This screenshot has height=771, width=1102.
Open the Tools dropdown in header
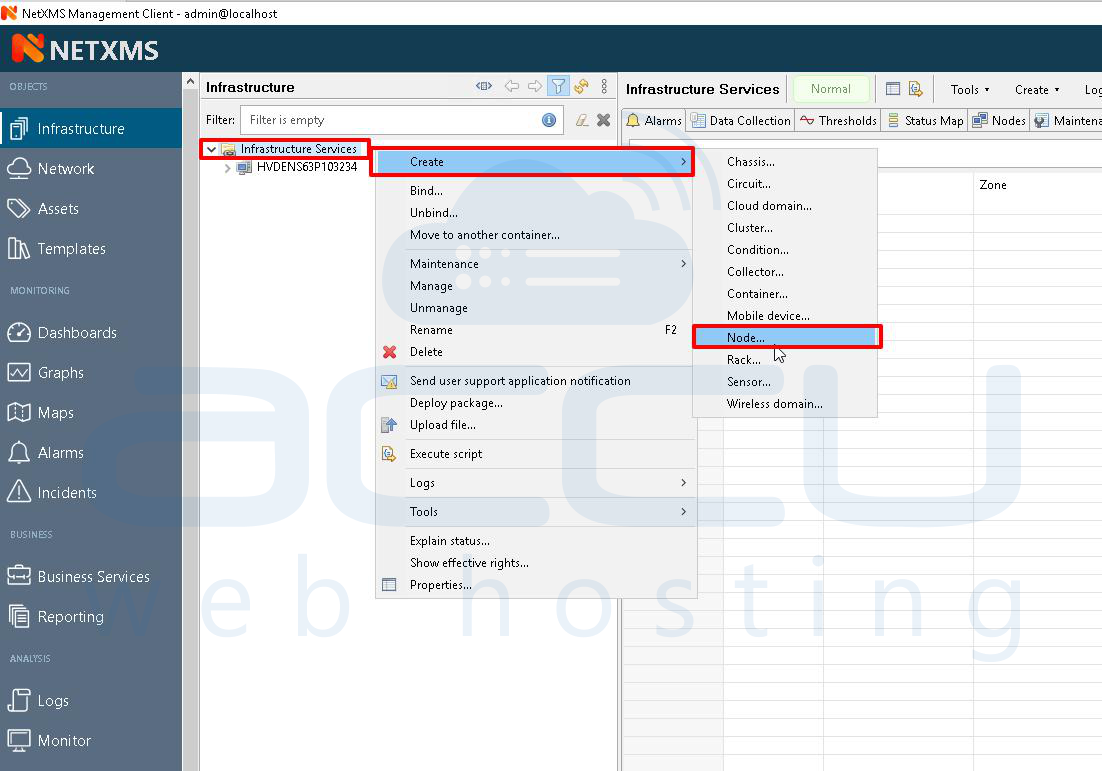(x=970, y=89)
